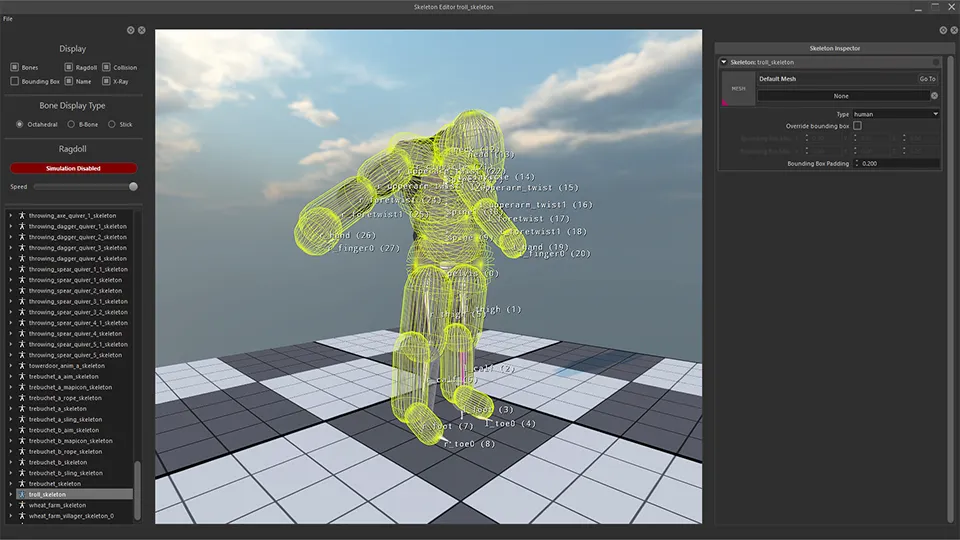This screenshot has height=540, width=960.
Task: Close the left display panel
Action: (142, 31)
